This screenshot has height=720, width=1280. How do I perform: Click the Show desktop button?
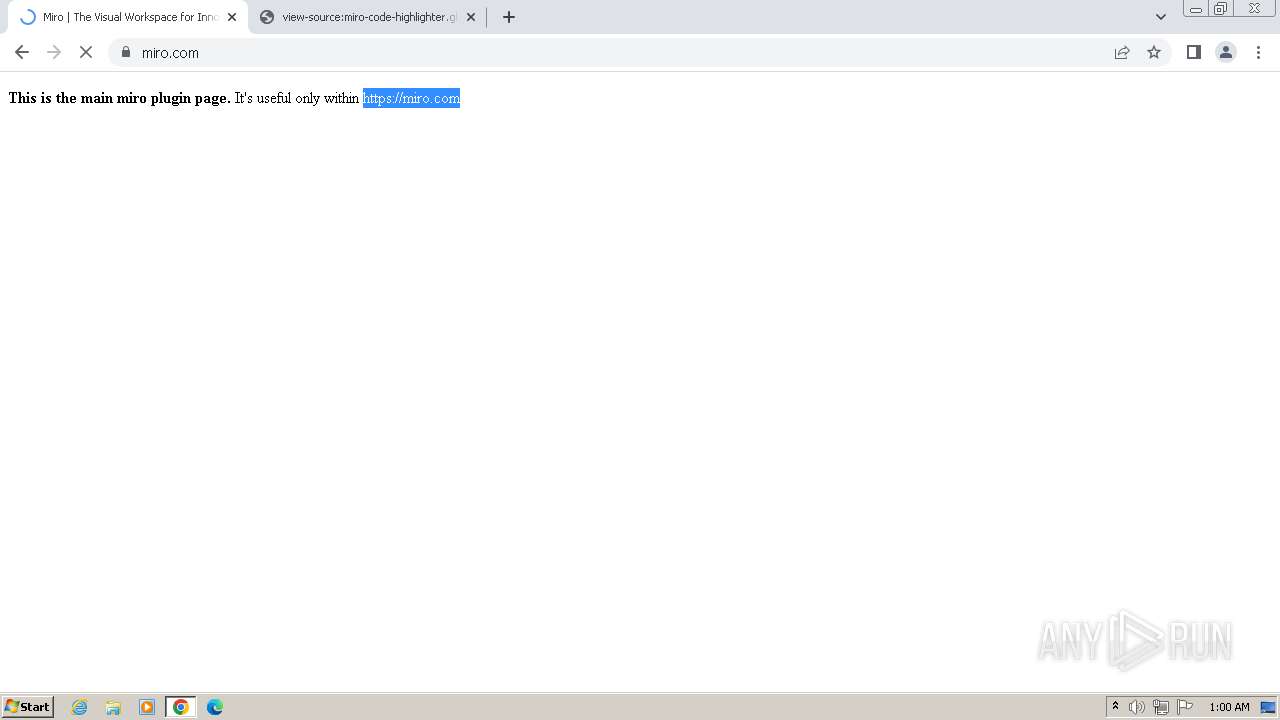(x=1268, y=707)
